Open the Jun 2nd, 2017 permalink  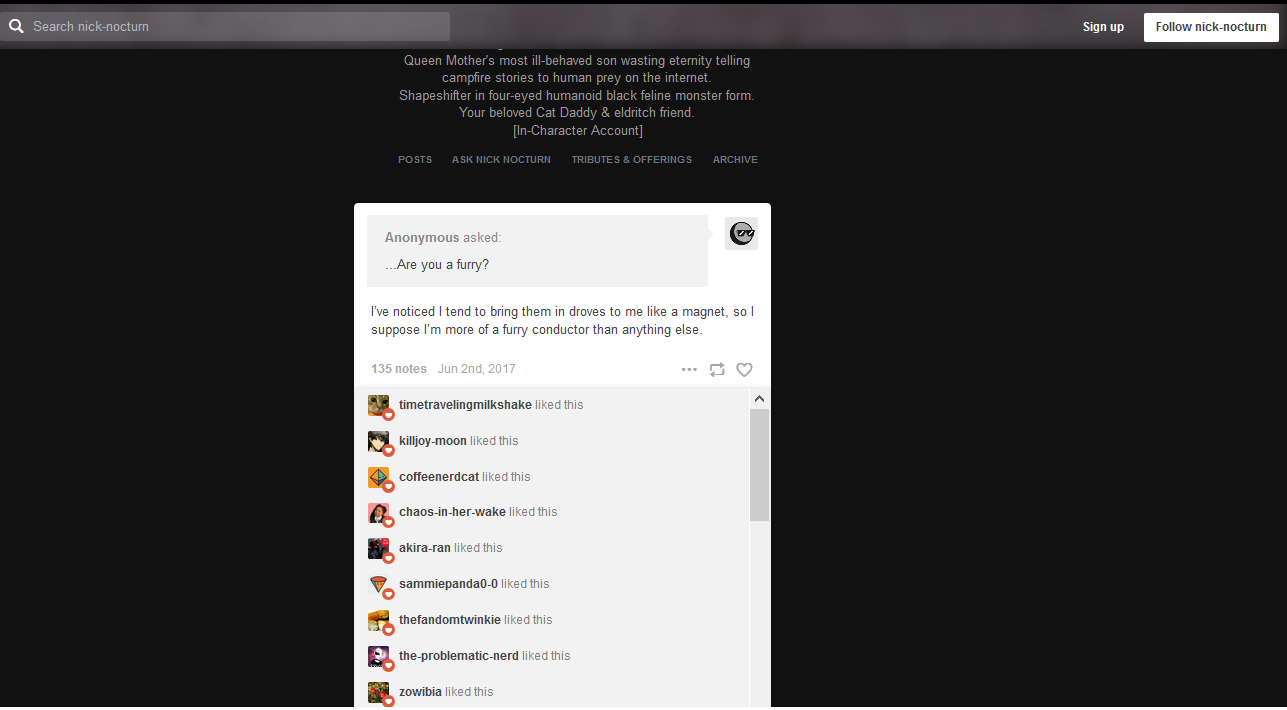click(x=477, y=369)
